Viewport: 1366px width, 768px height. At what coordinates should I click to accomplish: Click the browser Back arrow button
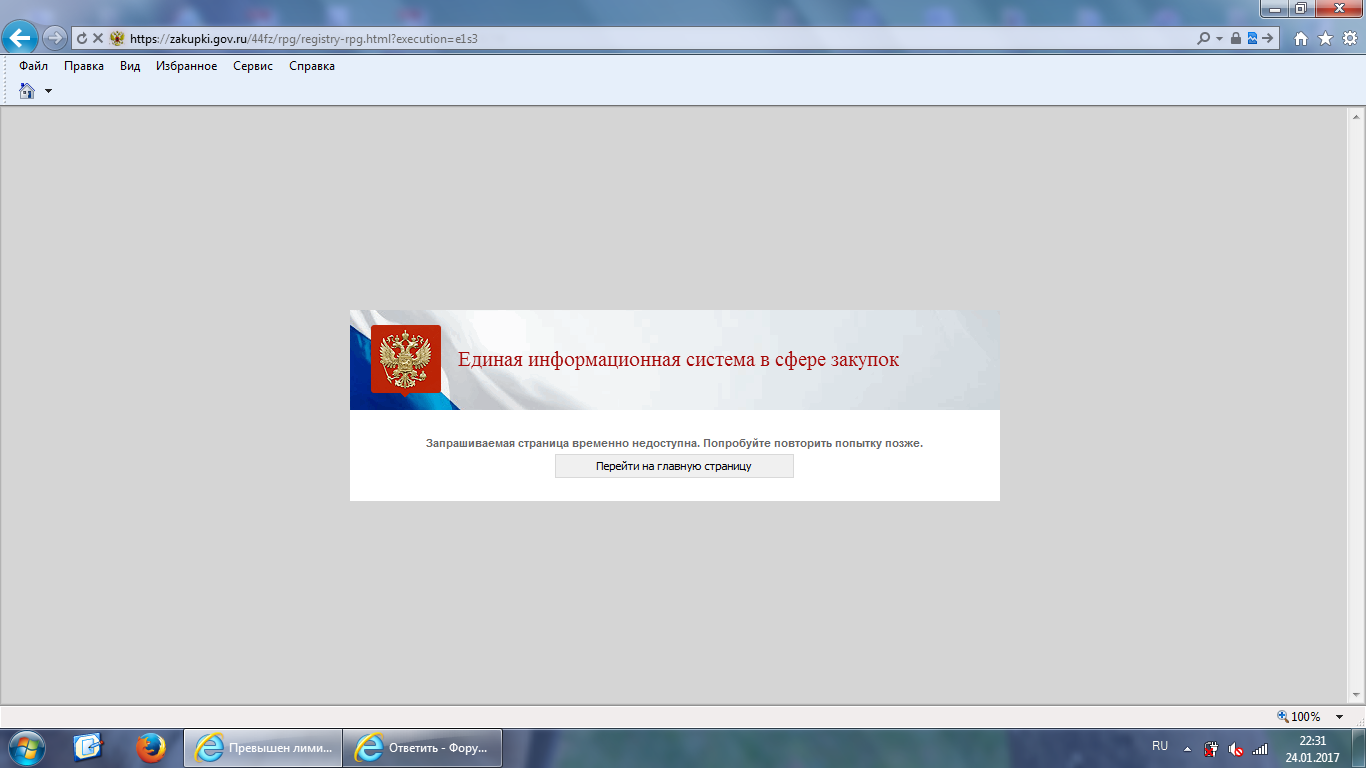[x=20, y=38]
